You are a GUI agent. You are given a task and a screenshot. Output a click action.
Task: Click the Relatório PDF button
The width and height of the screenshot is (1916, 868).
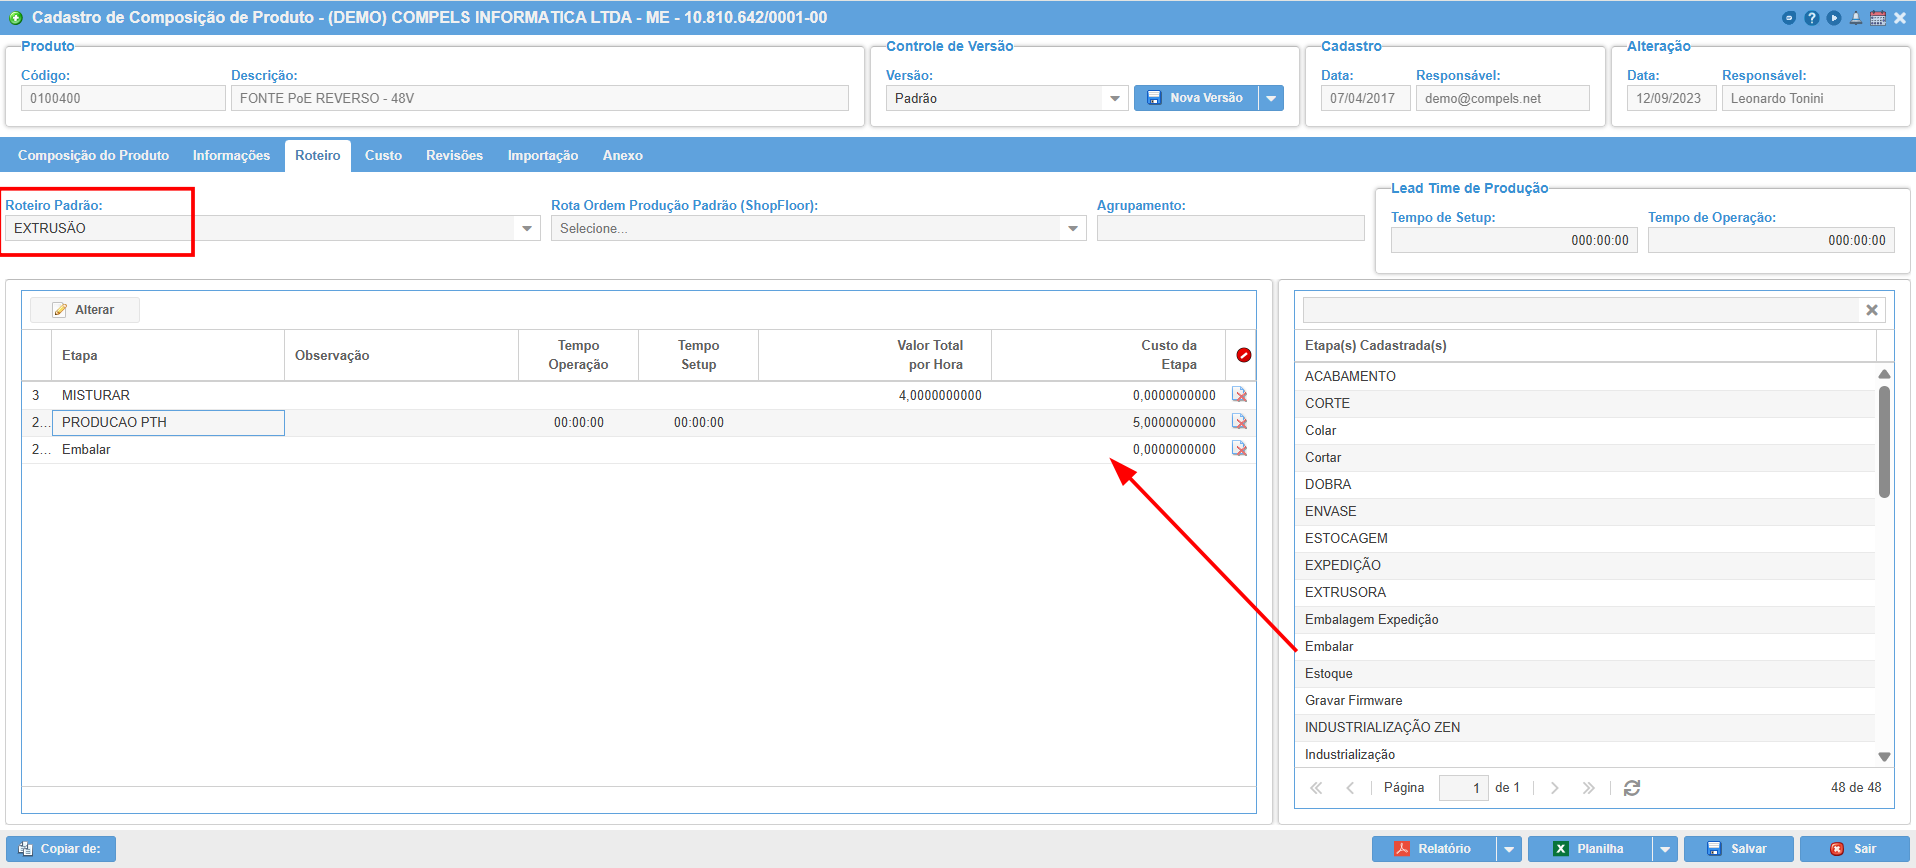(1434, 849)
